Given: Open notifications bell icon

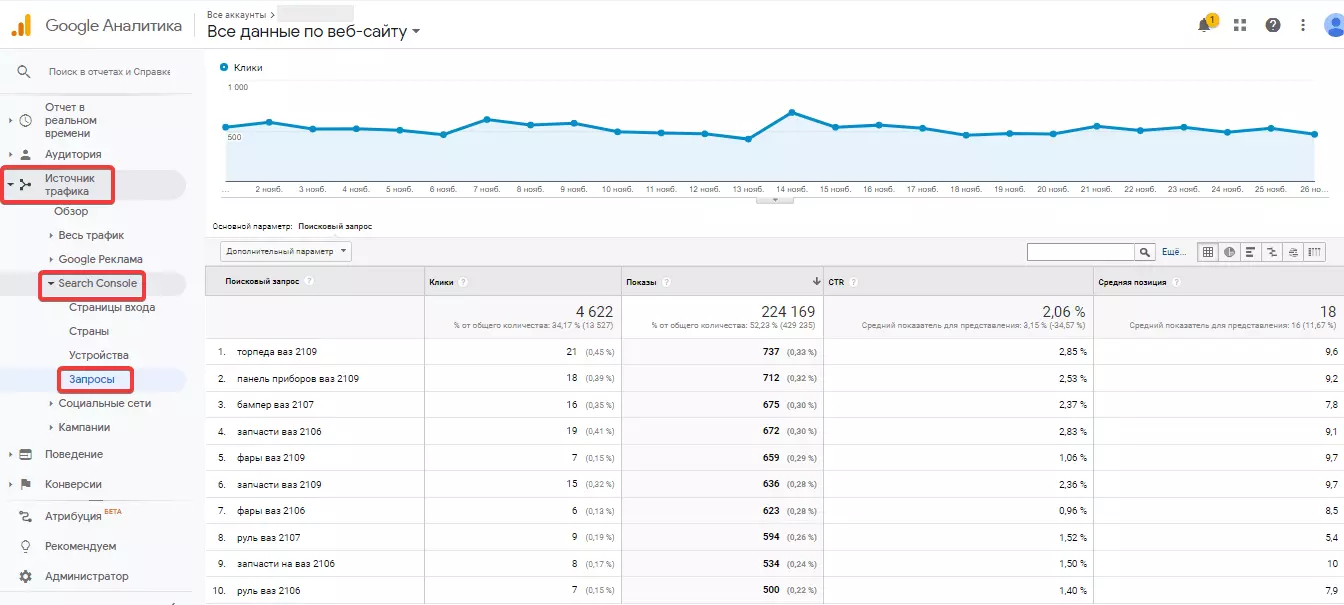Looking at the screenshot, I should 1205,25.
